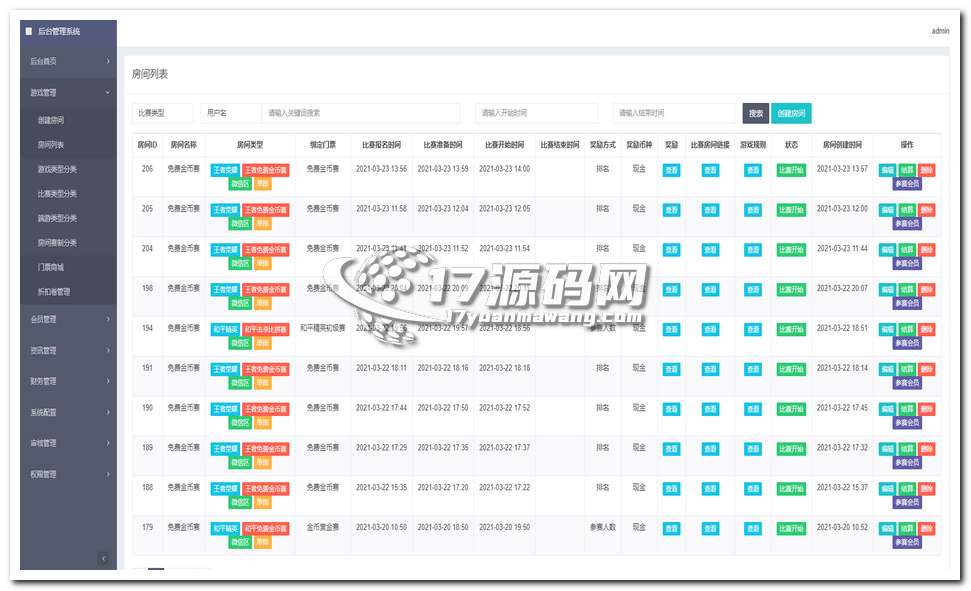Open 门票商城 in the sidebar
This screenshot has width=971, height=591.
point(51,267)
